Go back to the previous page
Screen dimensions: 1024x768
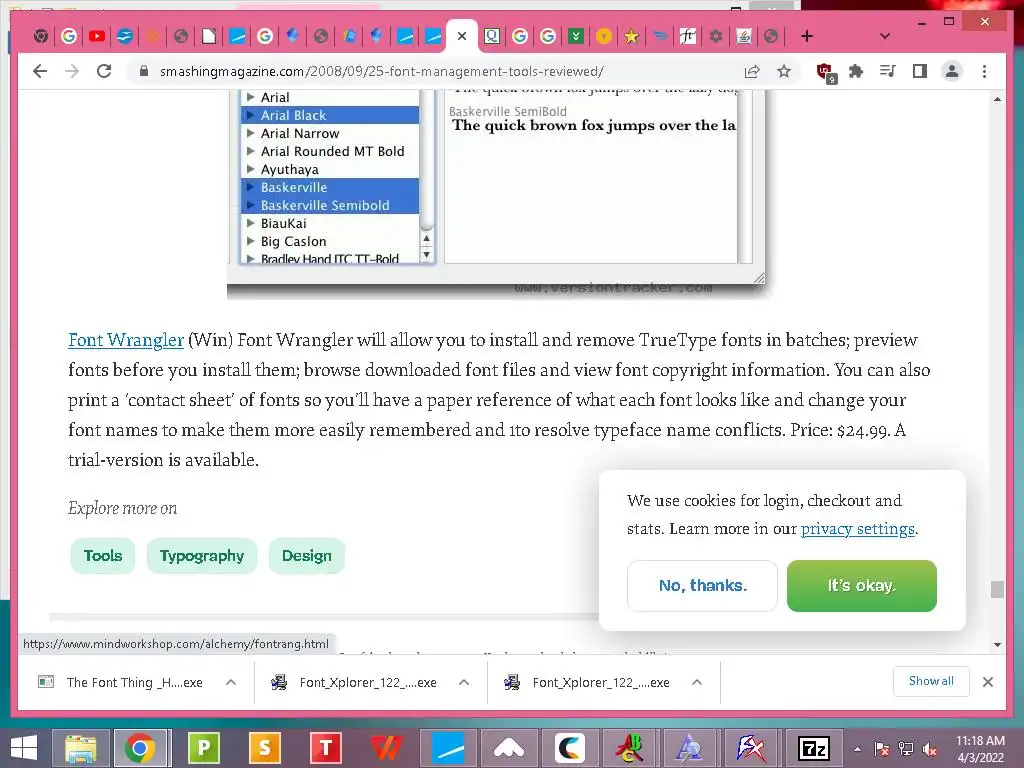coord(40,71)
